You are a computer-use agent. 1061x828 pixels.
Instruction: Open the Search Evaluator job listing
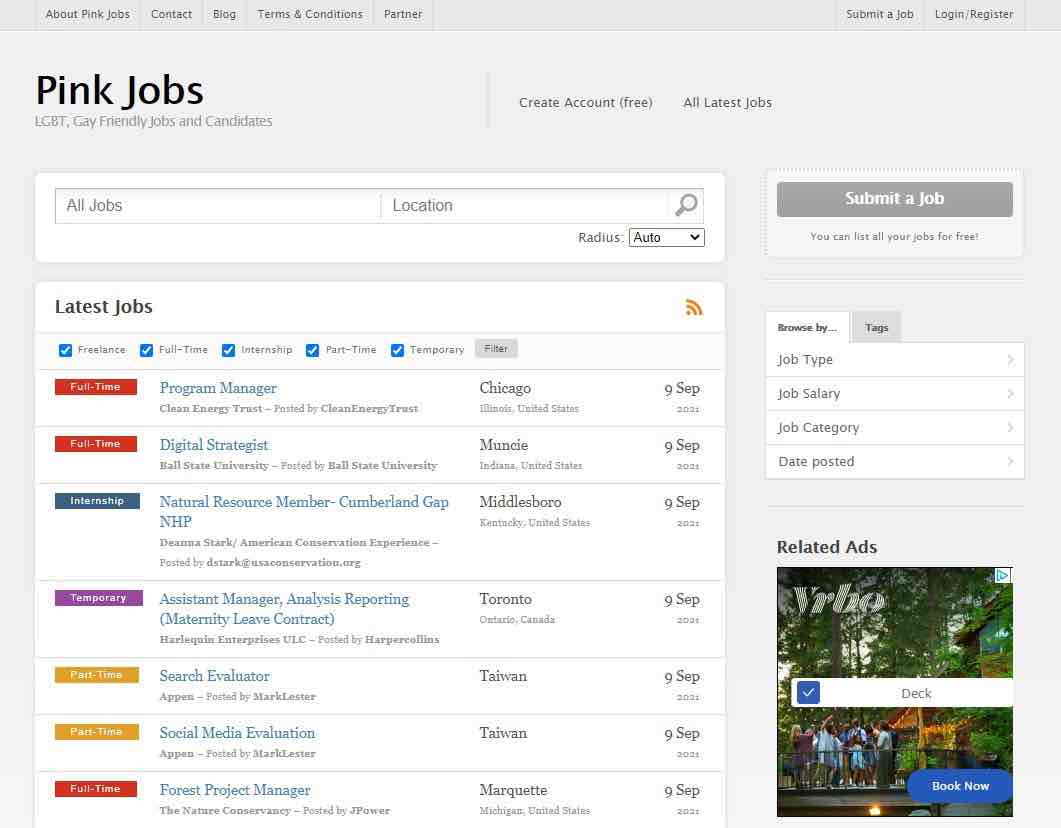click(x=215, y=676)
